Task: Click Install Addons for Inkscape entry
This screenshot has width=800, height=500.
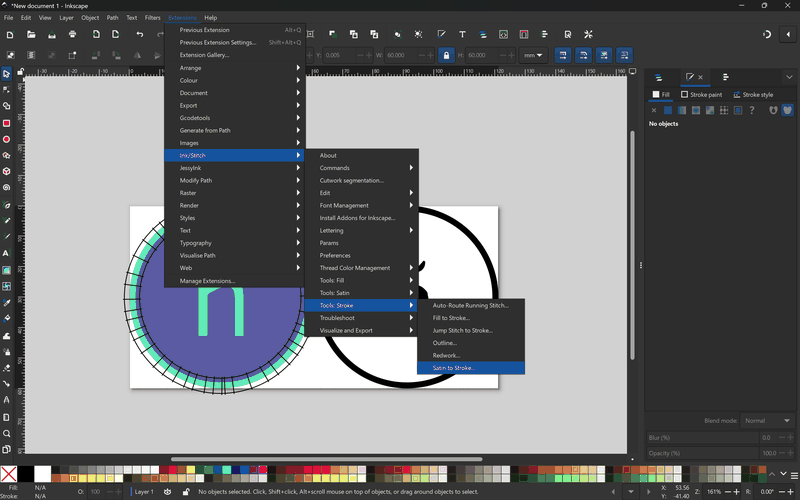Action: point(362,218)
